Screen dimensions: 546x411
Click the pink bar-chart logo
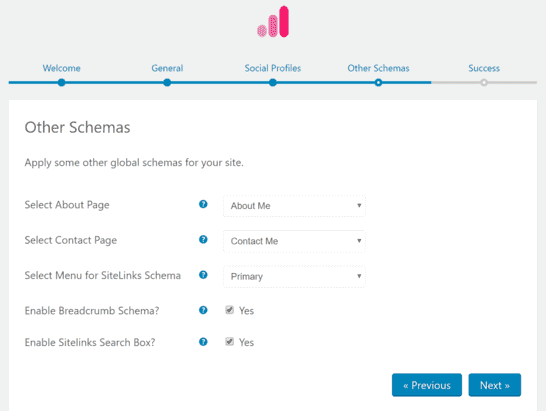point(273,22)
